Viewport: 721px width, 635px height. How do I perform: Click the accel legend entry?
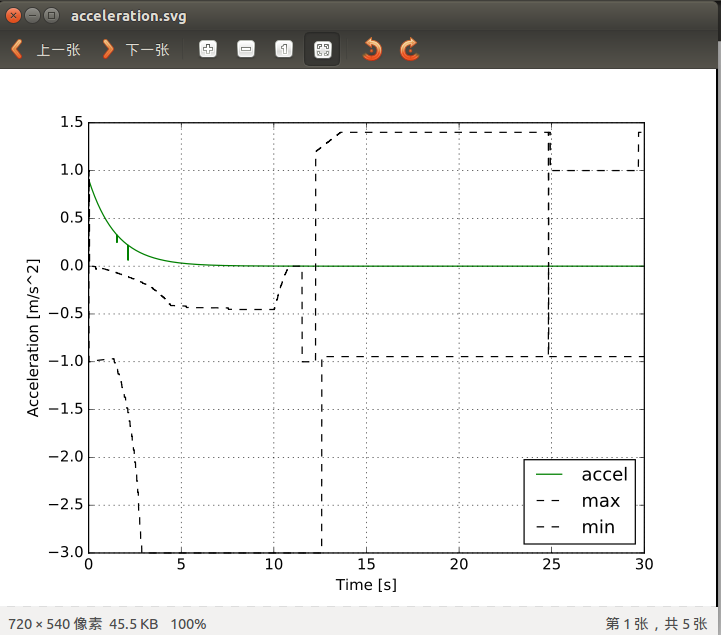pos(604,474)
